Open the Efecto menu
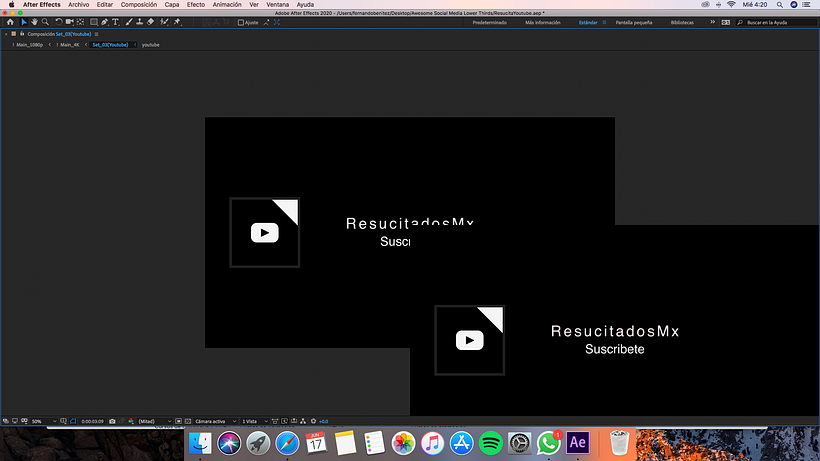Screen dimensions: 820x461 [196, 5]
